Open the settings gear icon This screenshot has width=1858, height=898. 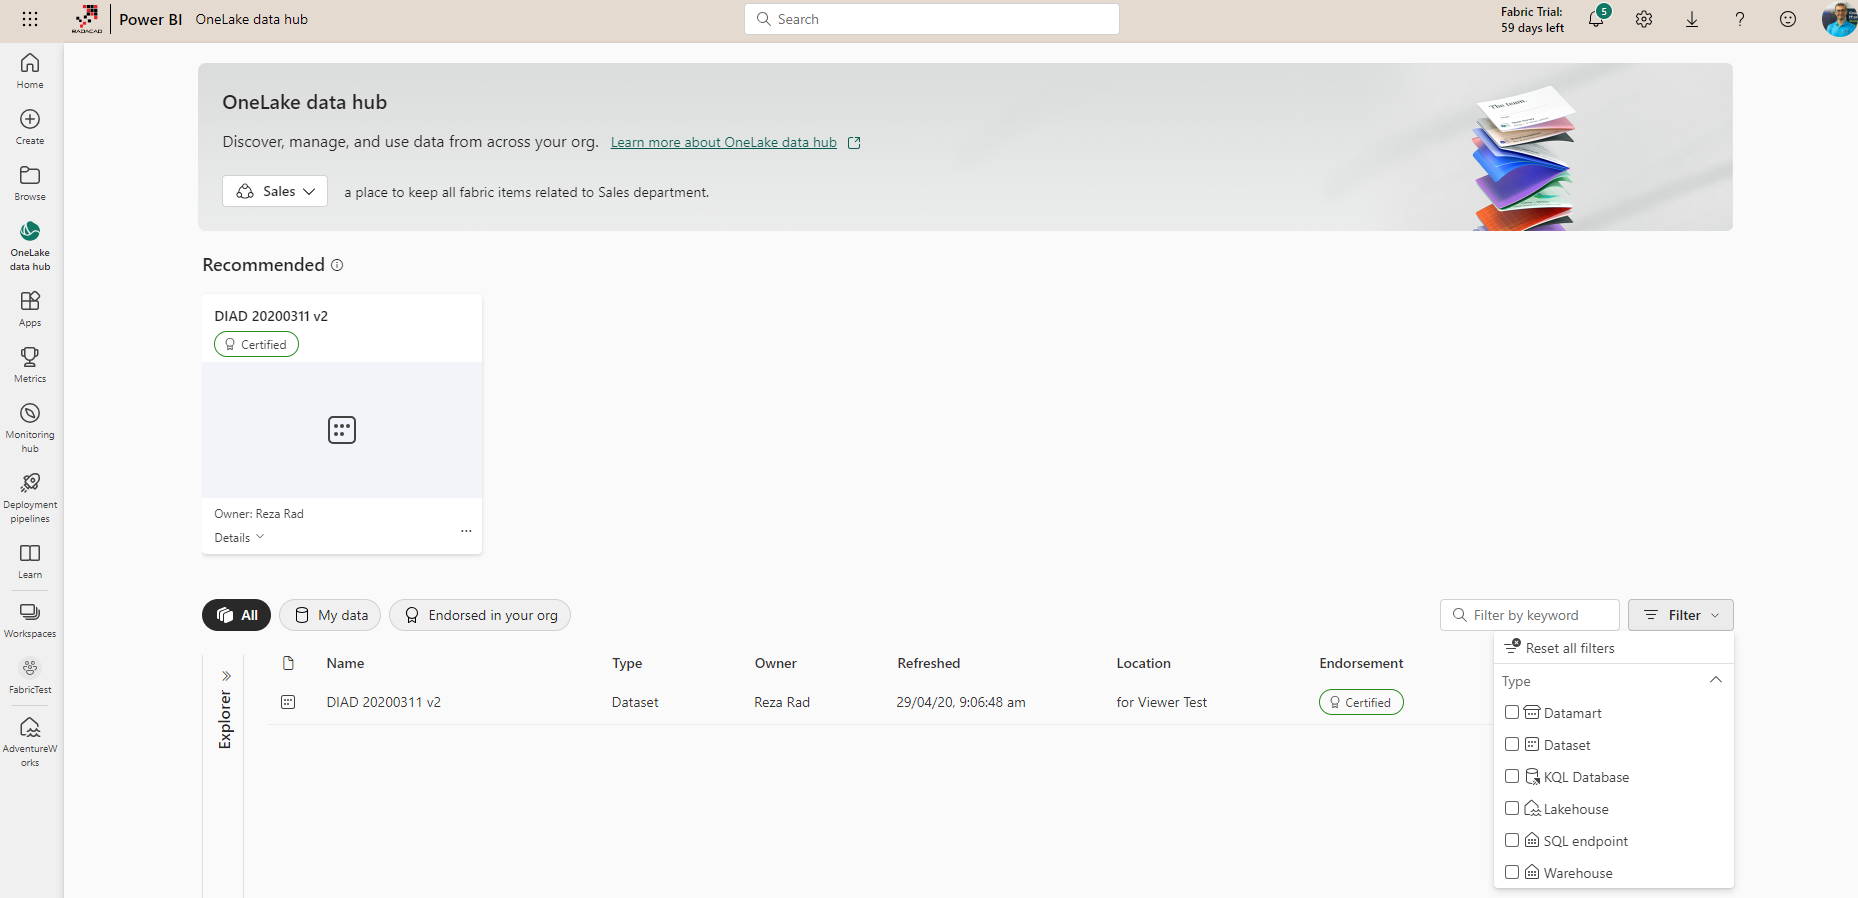coord(1644,20)
